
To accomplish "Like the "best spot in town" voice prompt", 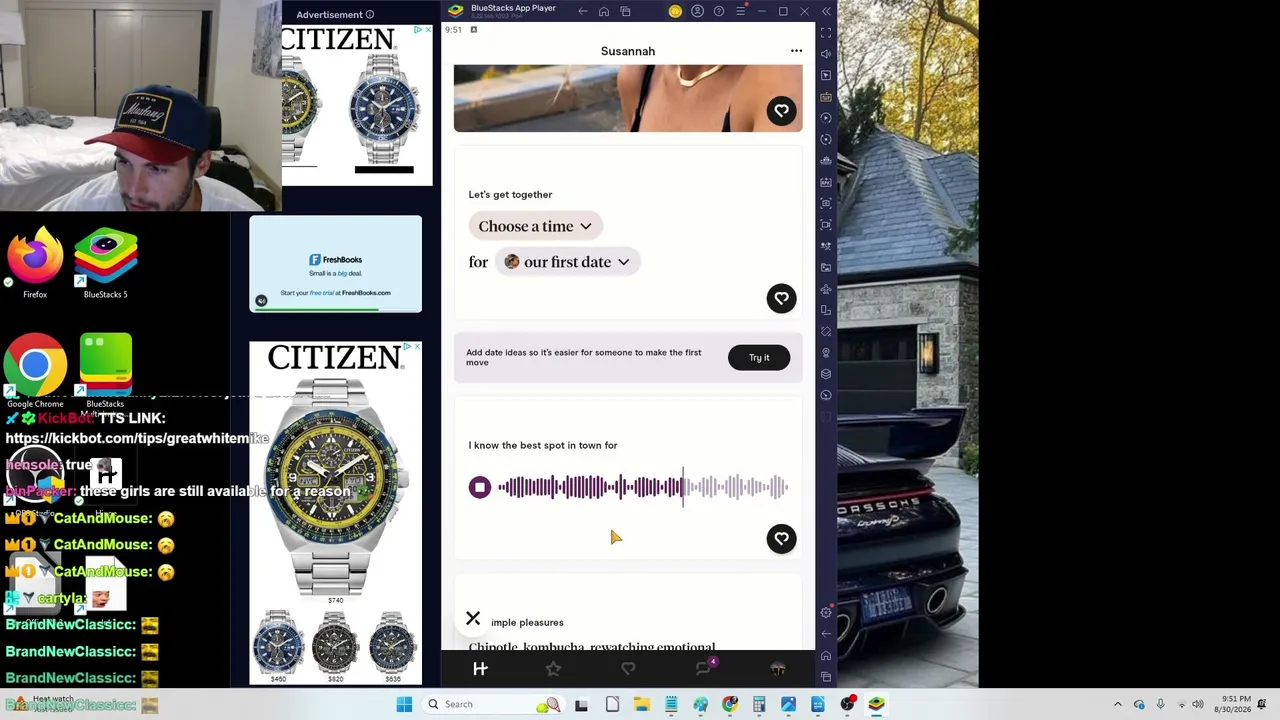I will (x=781, y=539).
